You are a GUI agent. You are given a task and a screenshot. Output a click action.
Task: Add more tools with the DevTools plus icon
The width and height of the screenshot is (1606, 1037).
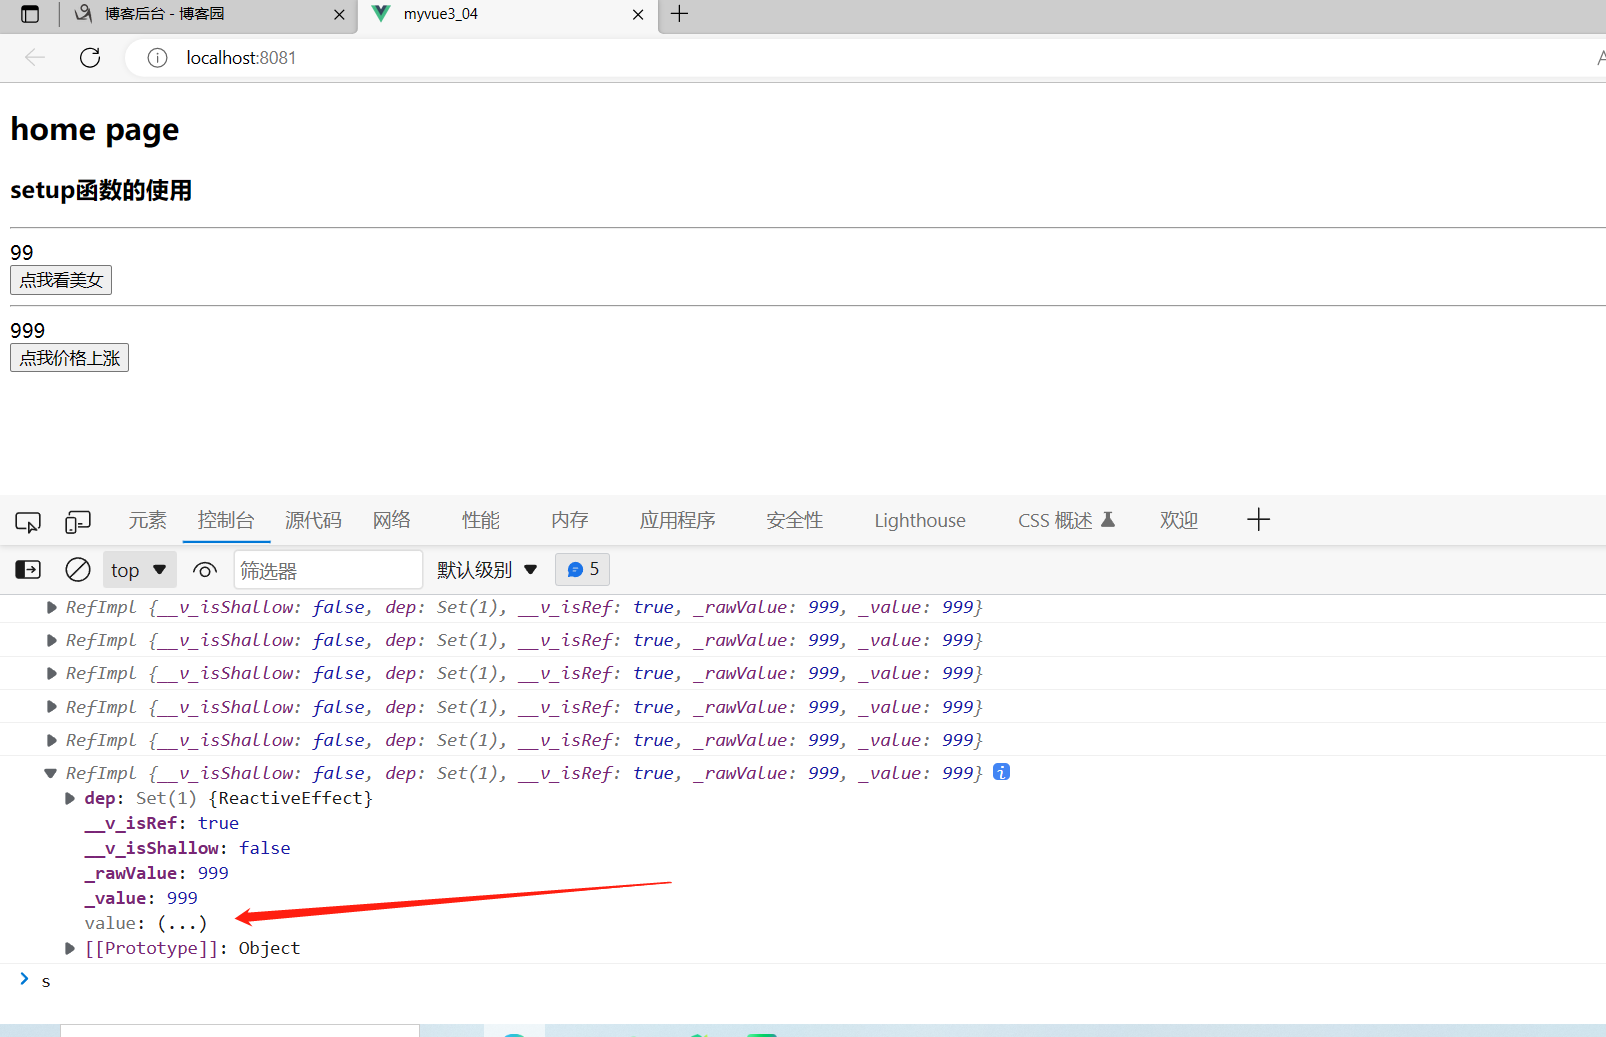click(1258, 519)
